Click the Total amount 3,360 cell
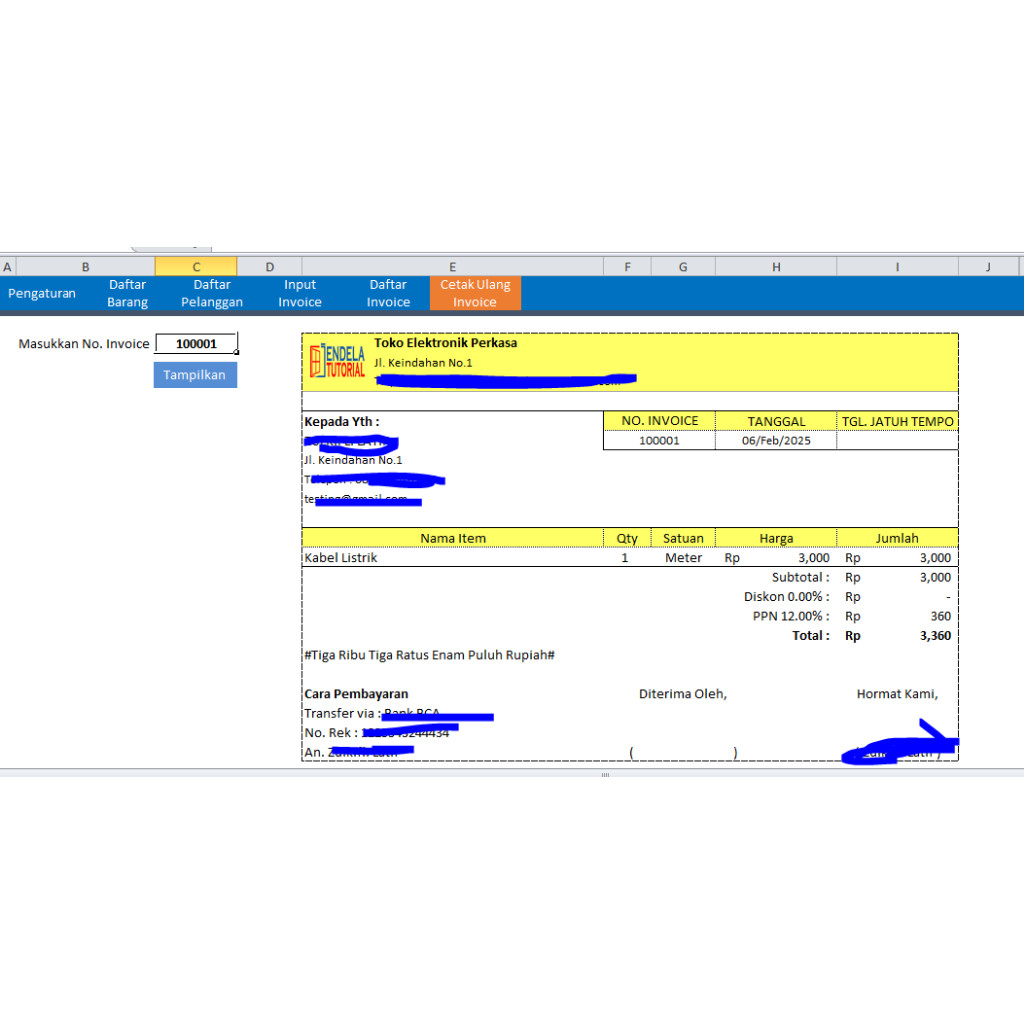The height and width of the screenshot is (1024, 1024). pyautogui.click(x=935, y=635)
